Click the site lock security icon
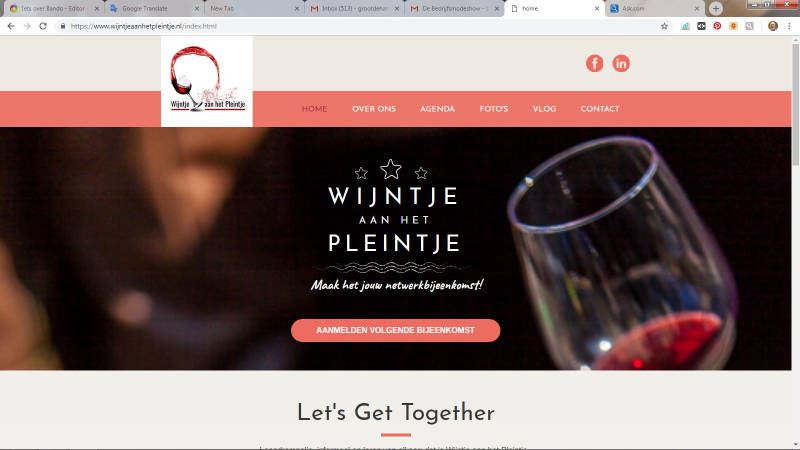The height and width of the screenshot is (450, 800). tap(63, 26)
